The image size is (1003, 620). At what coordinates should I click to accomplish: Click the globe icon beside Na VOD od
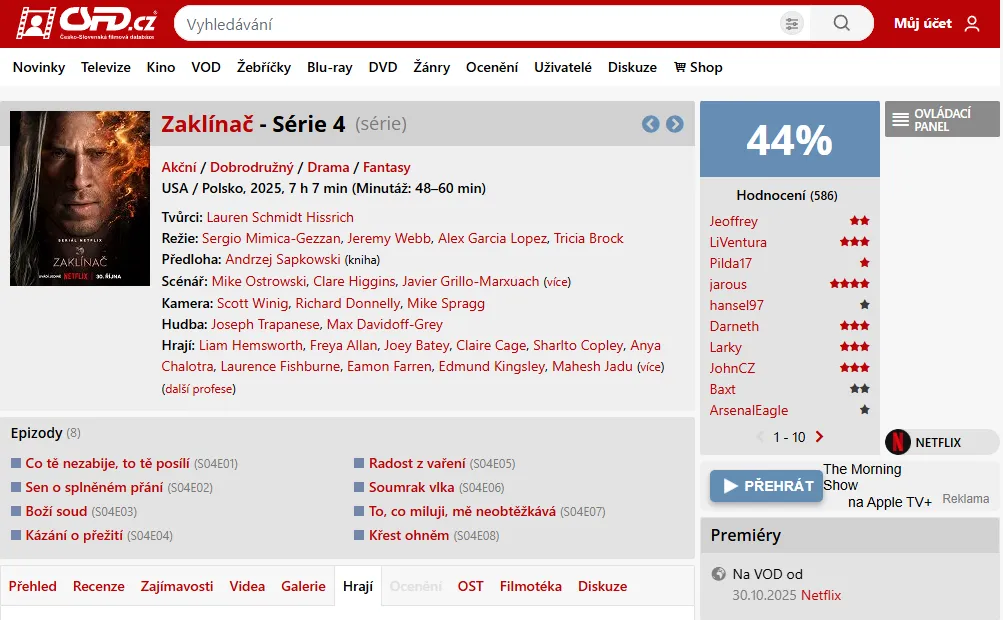click(x=718, y=574)
